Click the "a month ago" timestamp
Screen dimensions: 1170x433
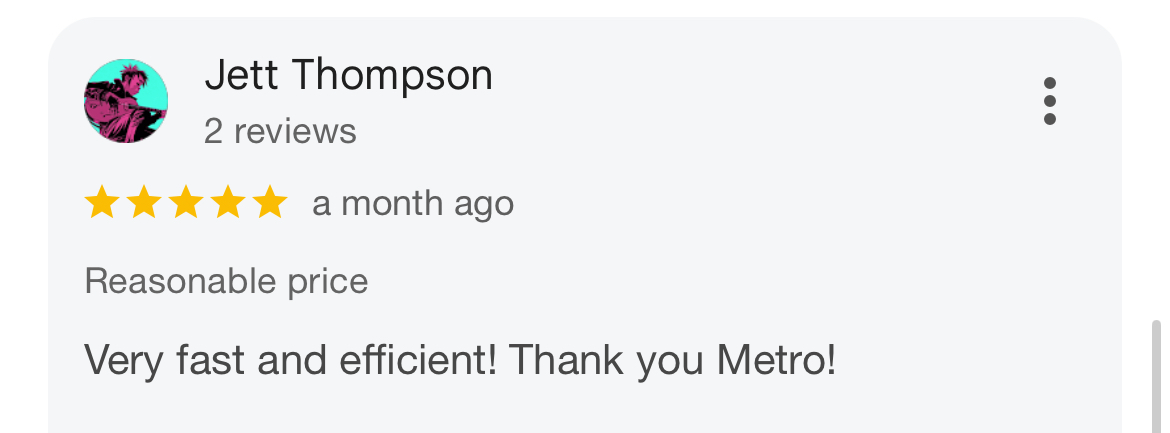412,204
